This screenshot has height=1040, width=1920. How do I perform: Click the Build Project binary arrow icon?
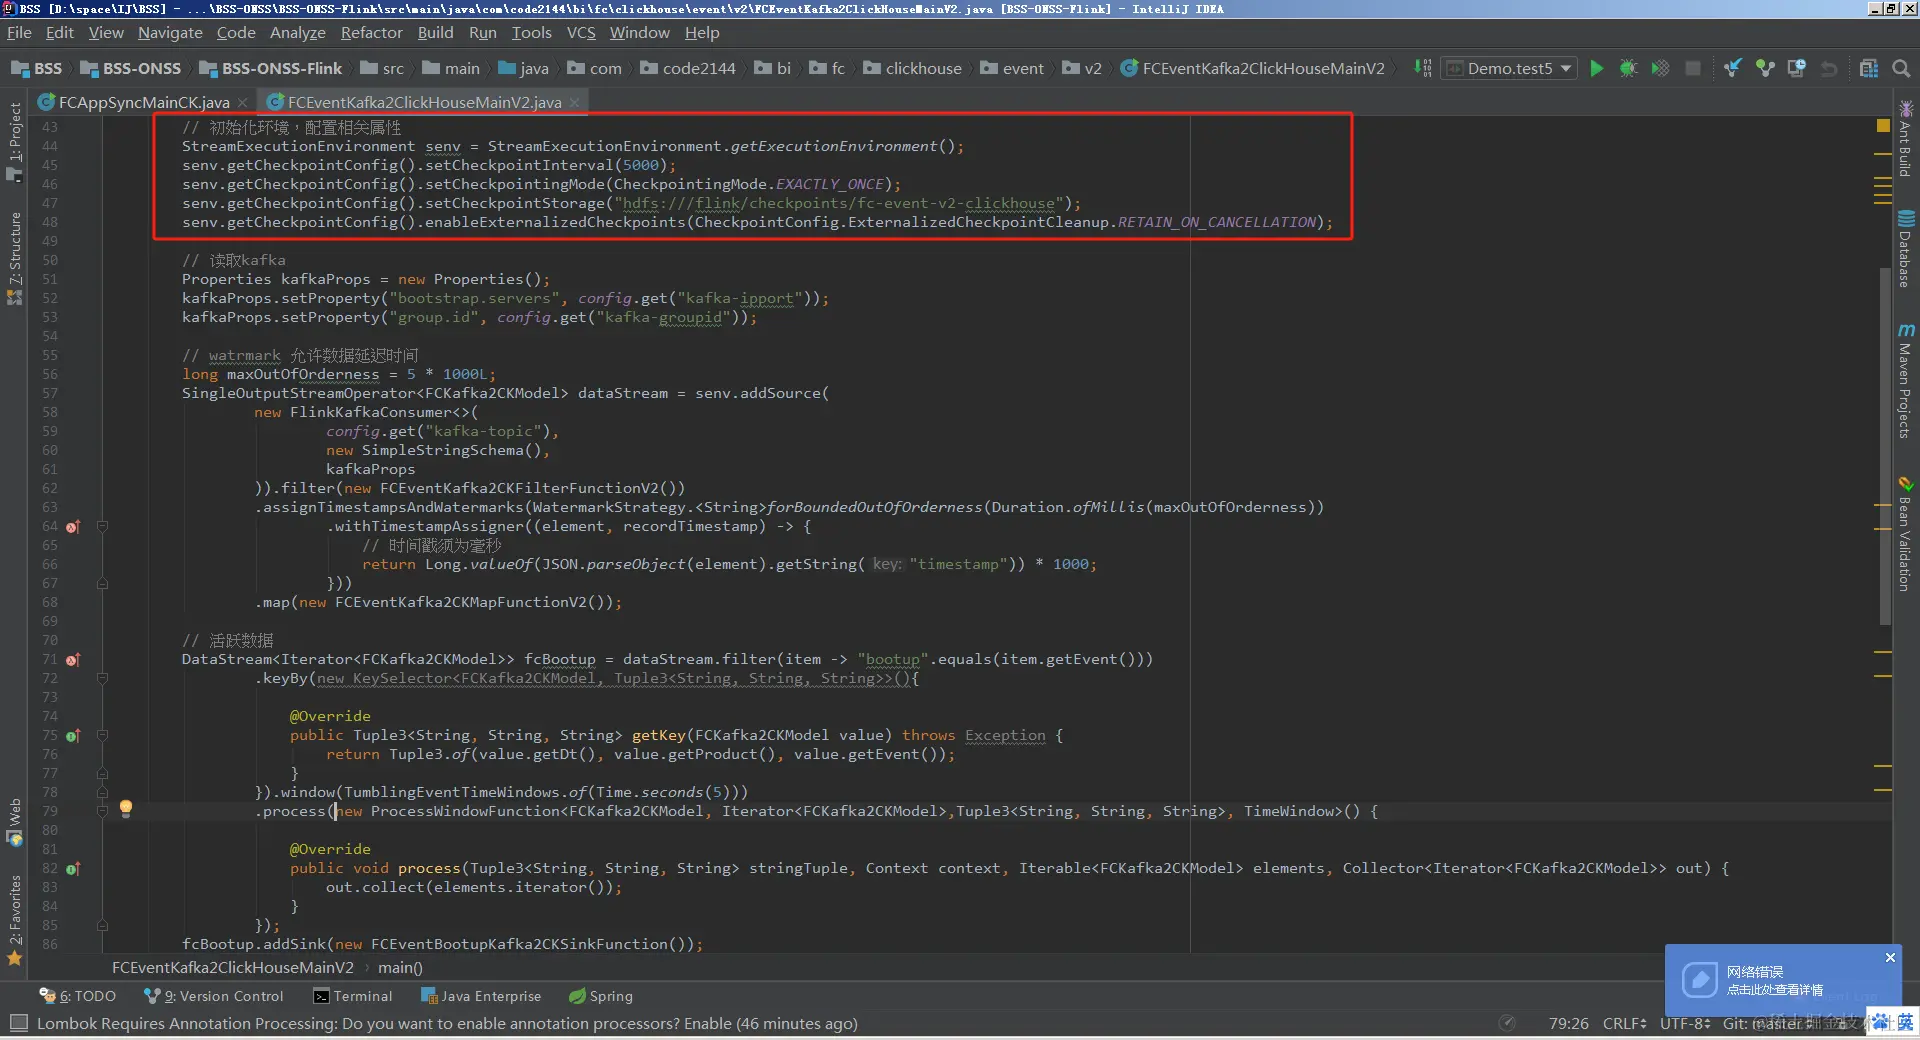[1422, 68]
